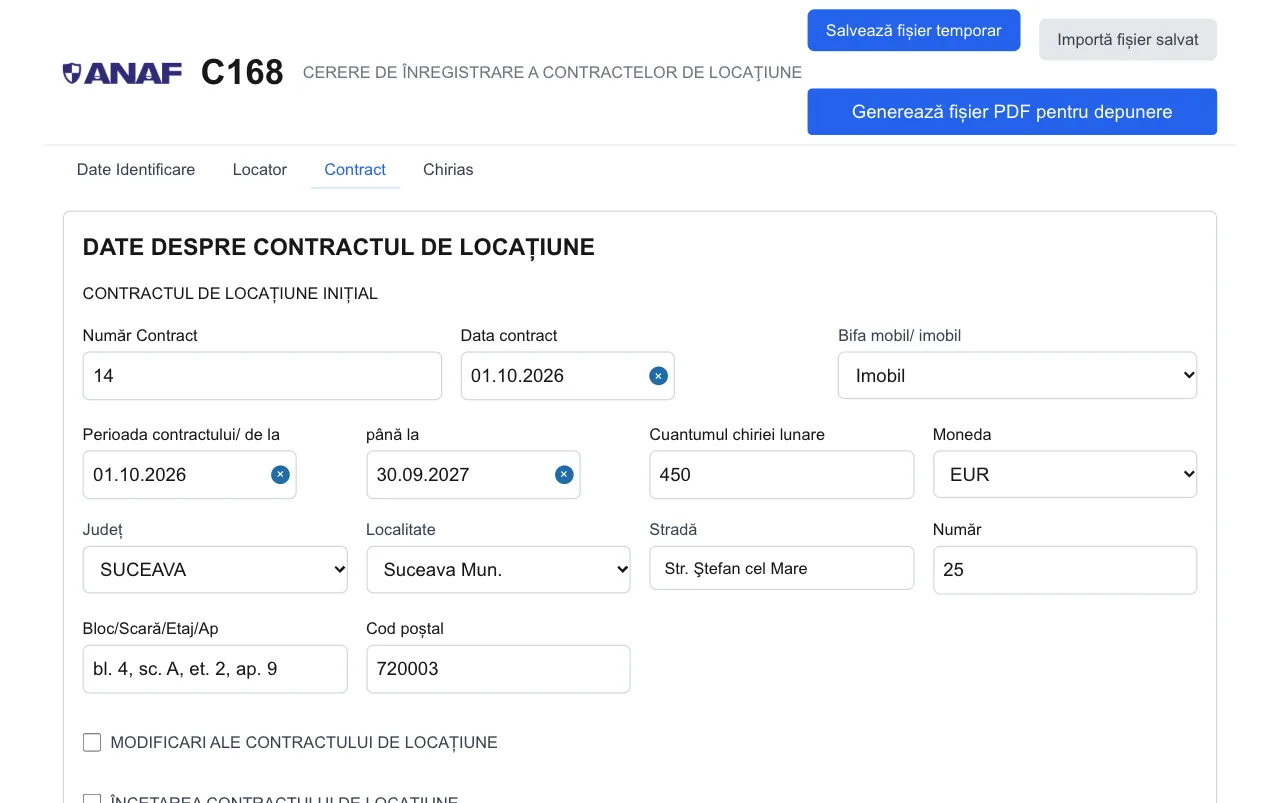This screenshot has width=1280, height=803.
Task: Click the Număr input showing 25
Action: [1065, 569]
